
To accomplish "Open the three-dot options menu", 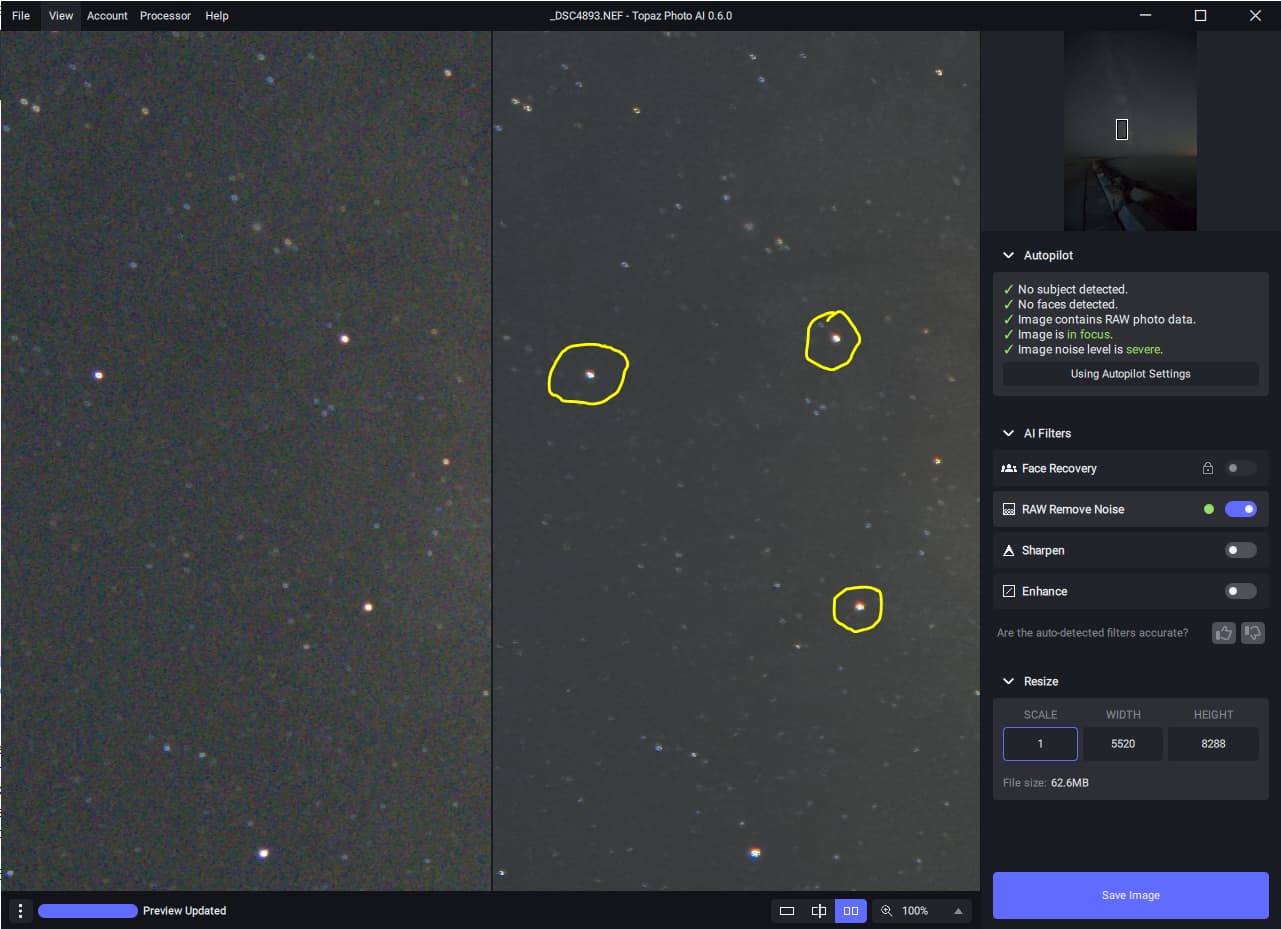I will coord(20,911).
